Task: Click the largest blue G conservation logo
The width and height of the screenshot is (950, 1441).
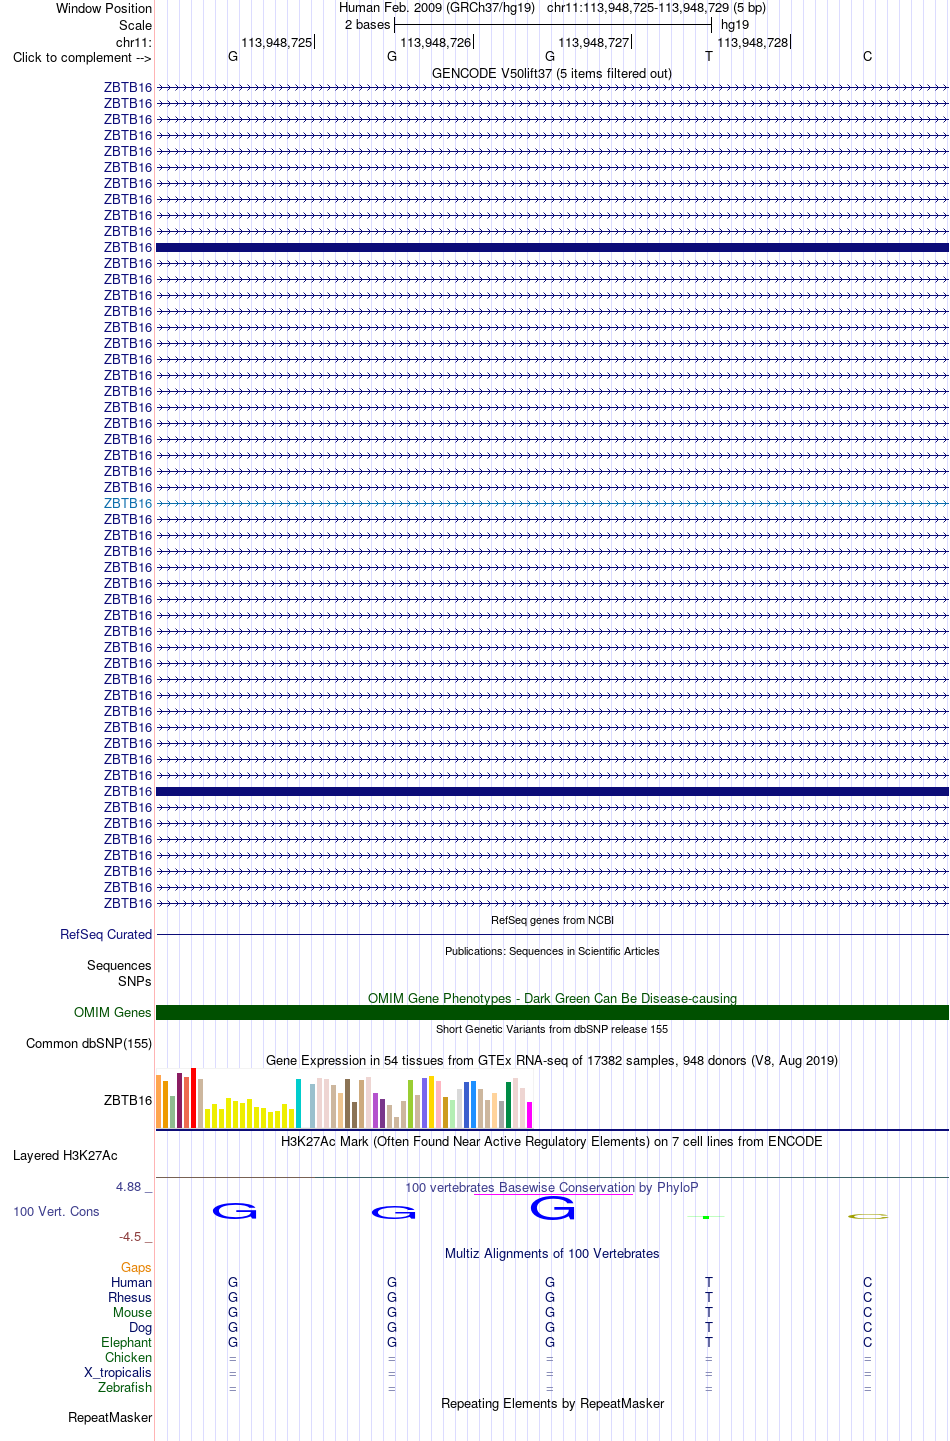Action: coord(552,1208)
